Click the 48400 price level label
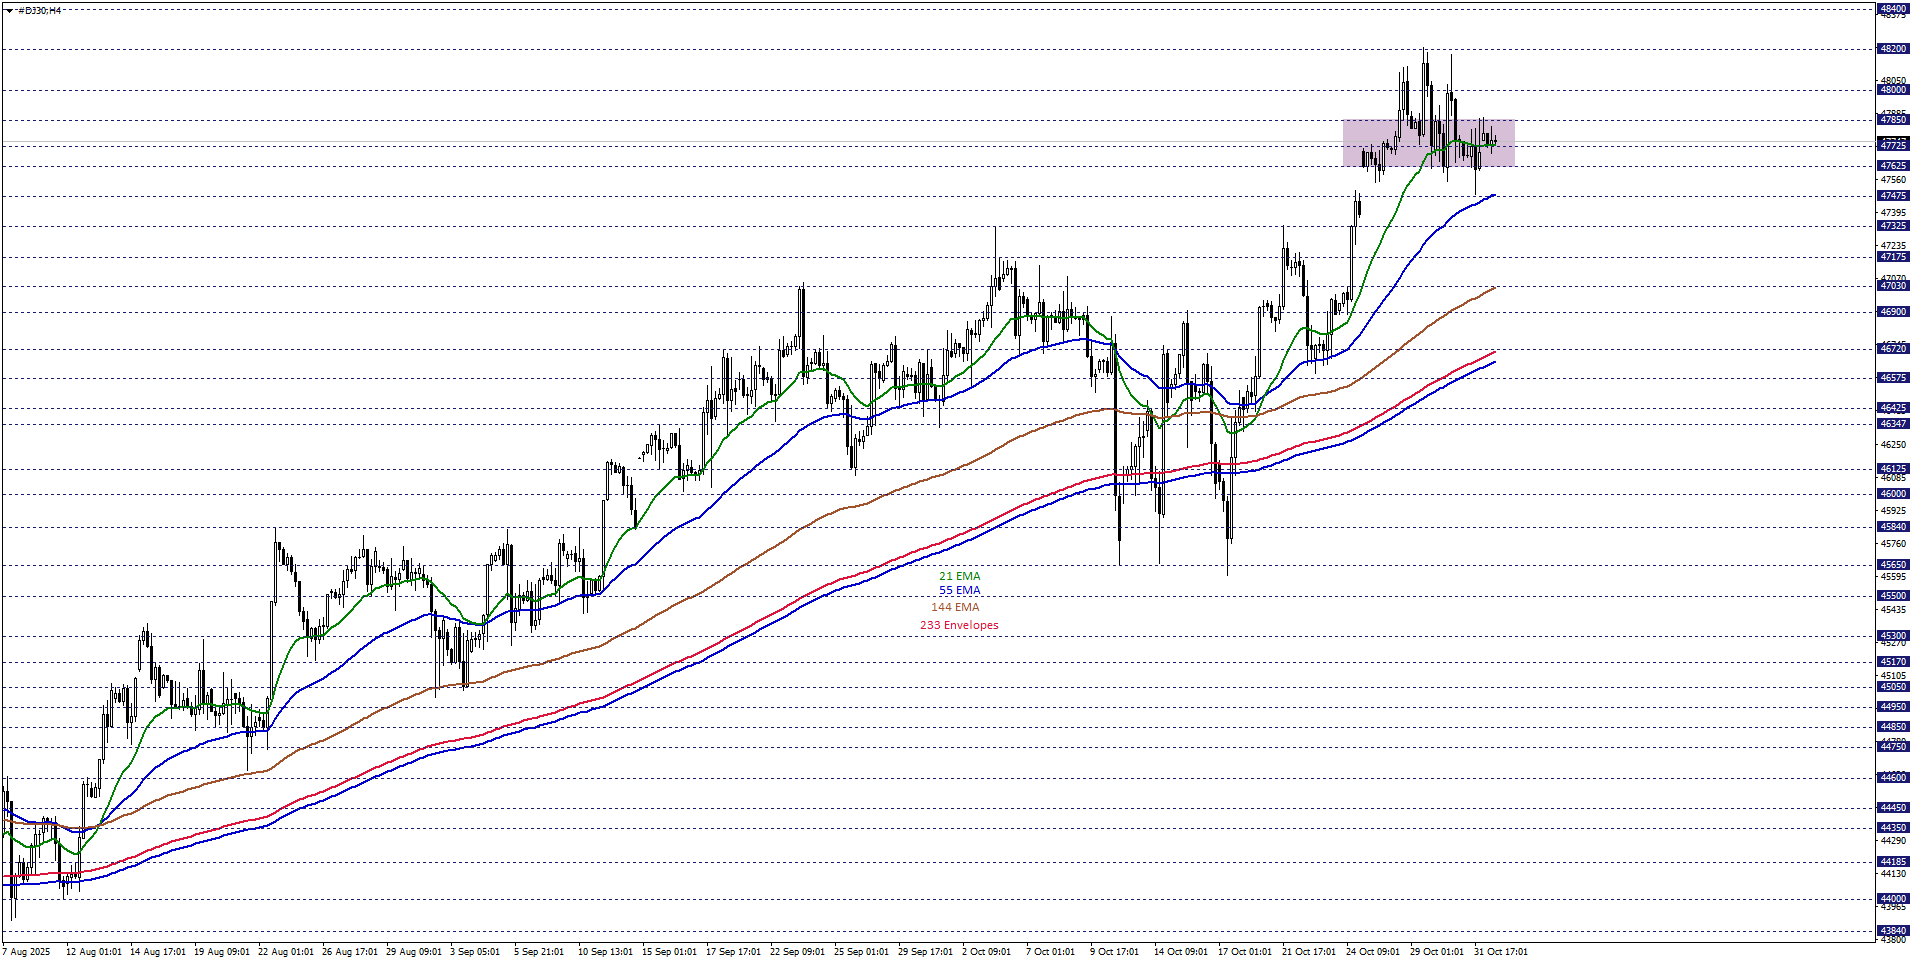This screenshot has width=1916, height=963. [1892, 9]
